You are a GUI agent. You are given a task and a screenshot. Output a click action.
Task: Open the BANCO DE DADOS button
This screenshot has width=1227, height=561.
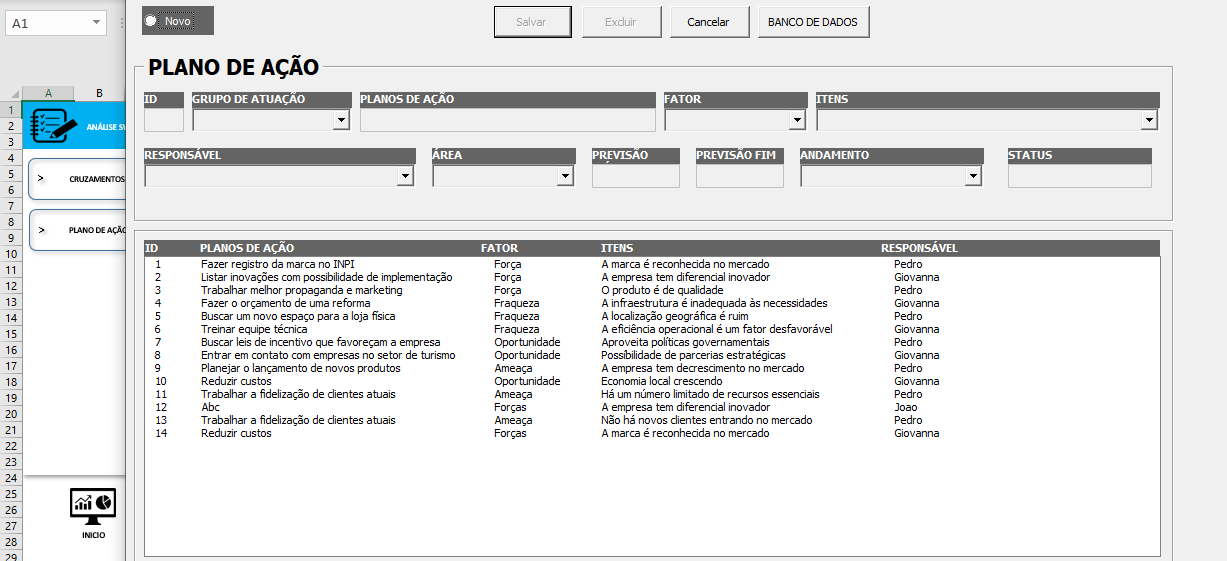(x=813, y=22)
